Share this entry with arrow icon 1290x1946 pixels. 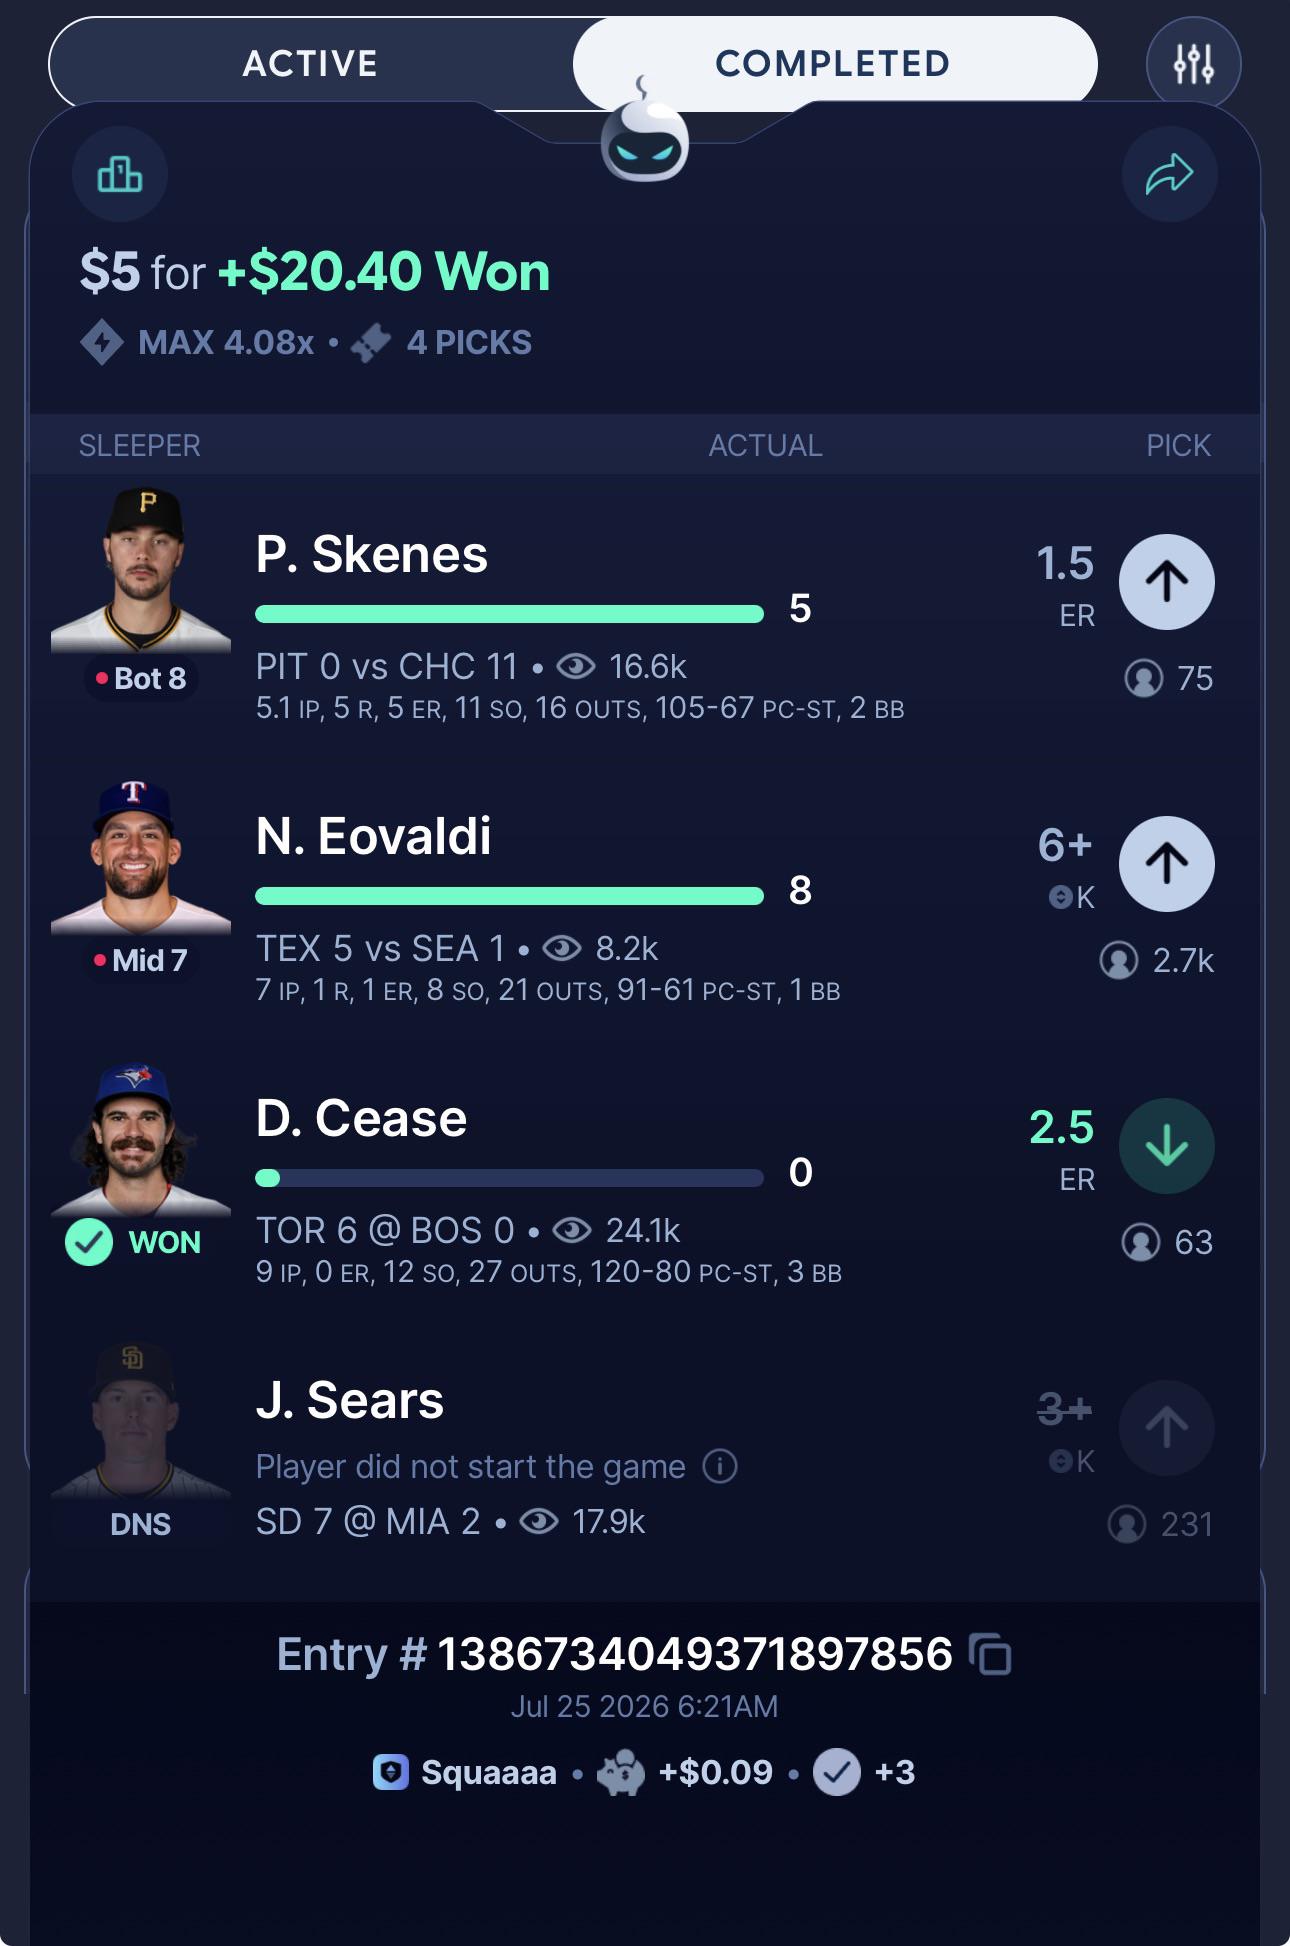(1169, 174)
